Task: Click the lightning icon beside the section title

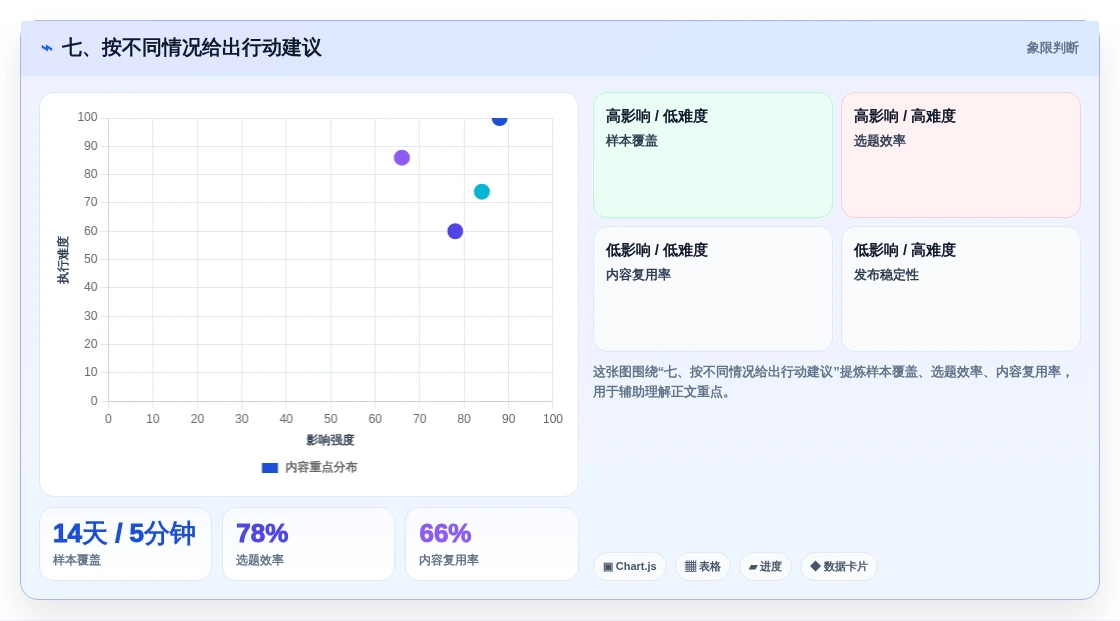Action: (47, 48)
